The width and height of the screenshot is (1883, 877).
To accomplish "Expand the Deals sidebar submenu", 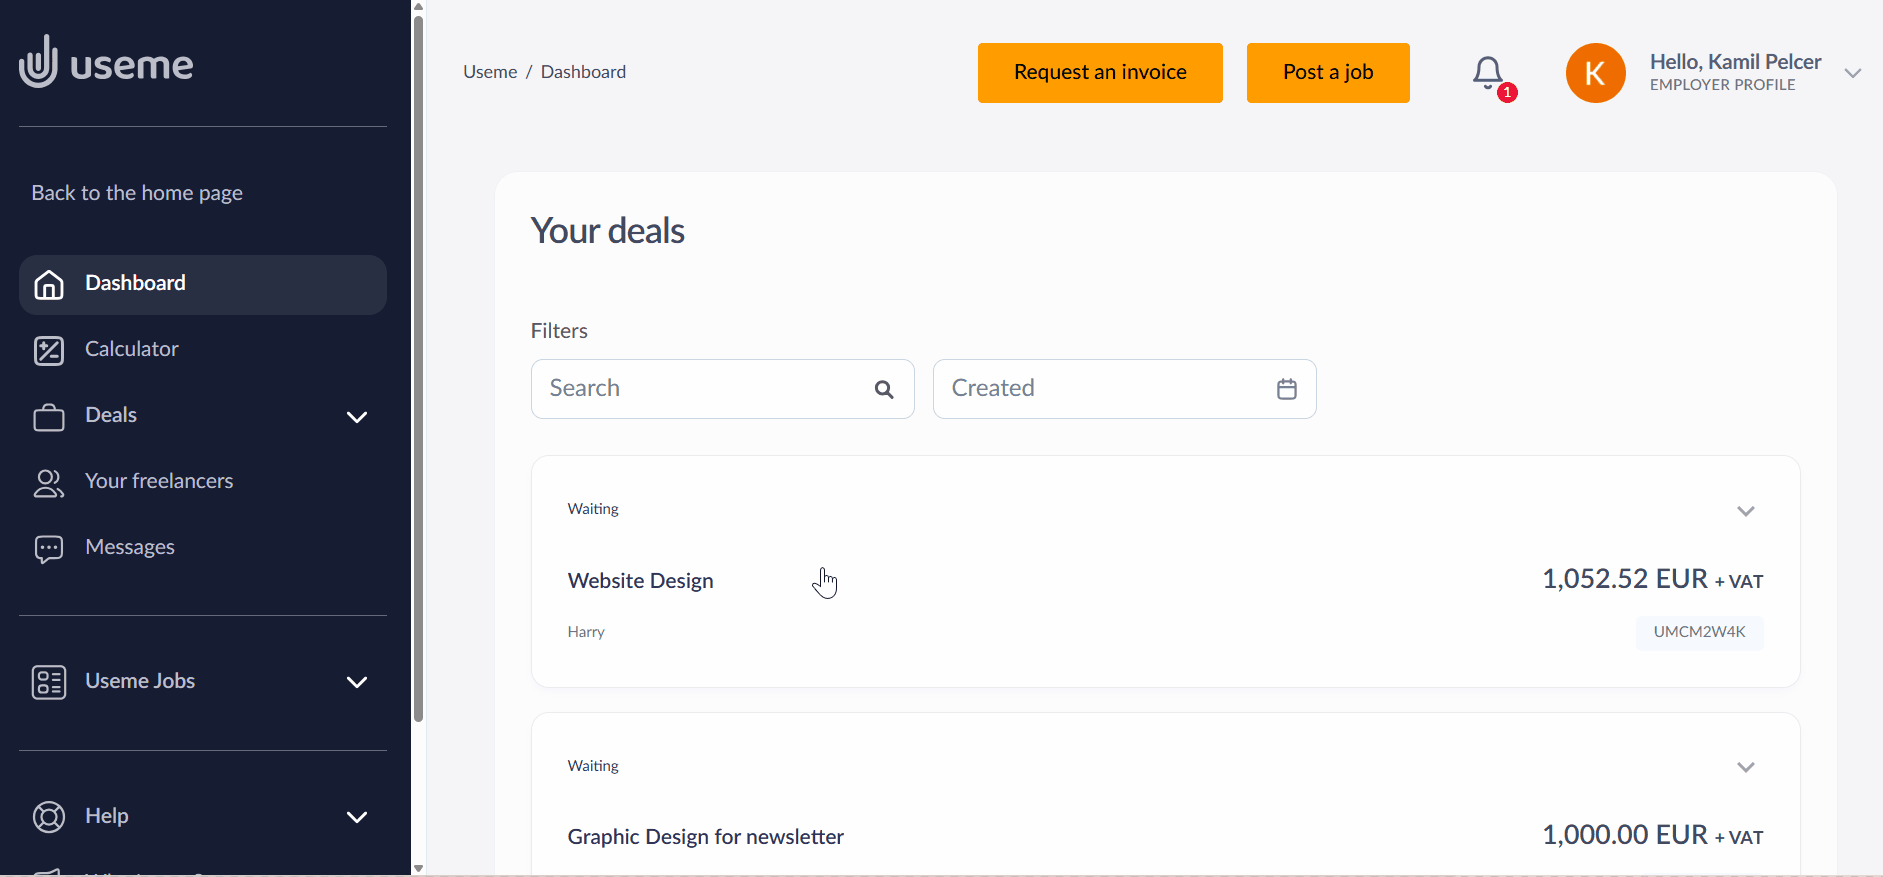I will [x=357, y=417].
